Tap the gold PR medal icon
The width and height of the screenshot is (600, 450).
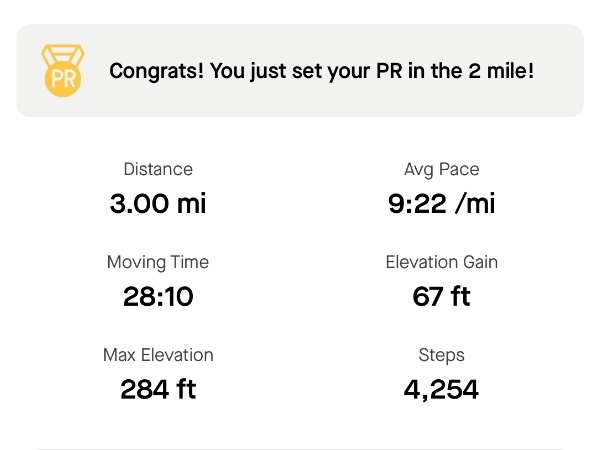click(x=63, y=70)
